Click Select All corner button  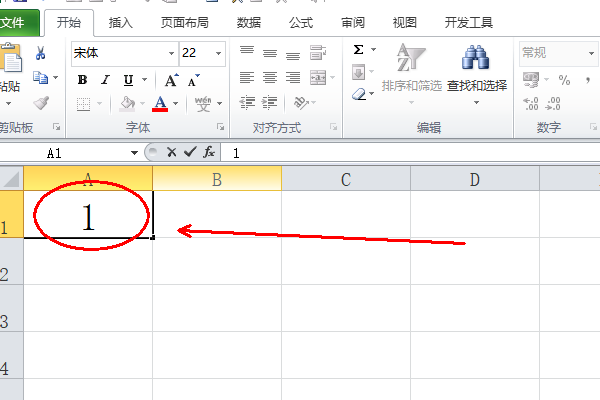[x=11, y=179]
